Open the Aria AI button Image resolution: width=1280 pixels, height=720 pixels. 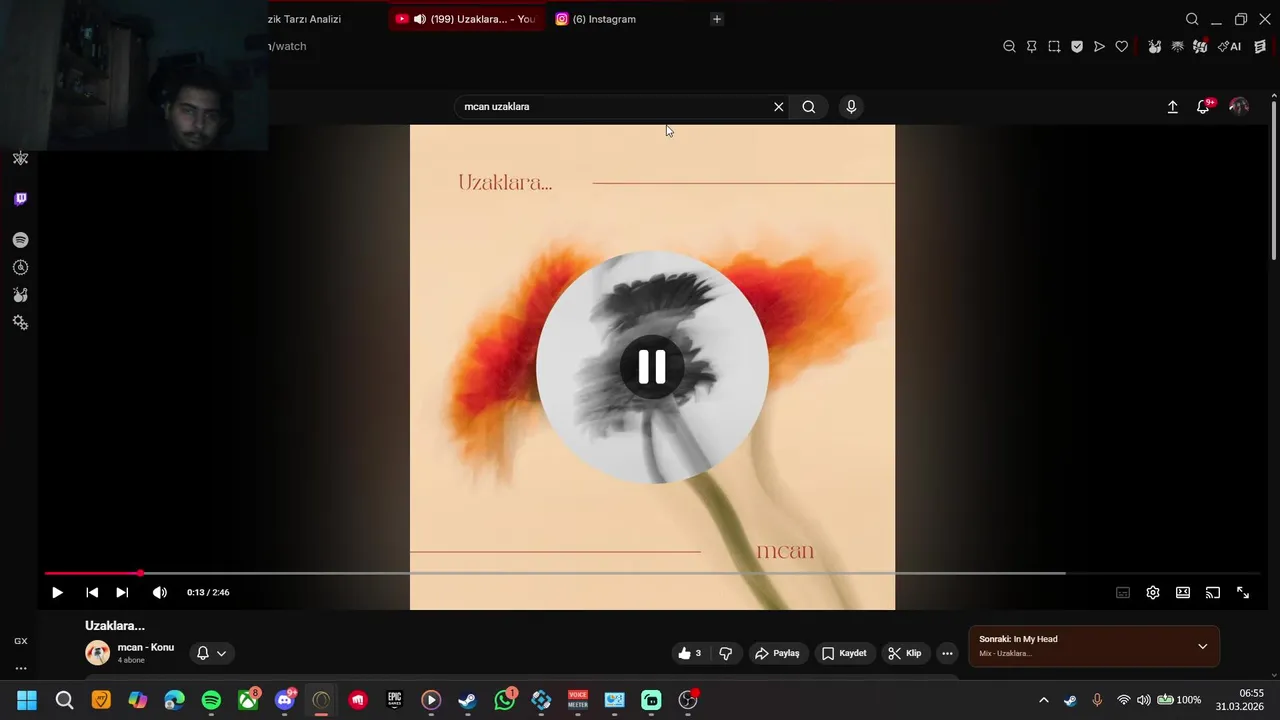point(1230,46)
